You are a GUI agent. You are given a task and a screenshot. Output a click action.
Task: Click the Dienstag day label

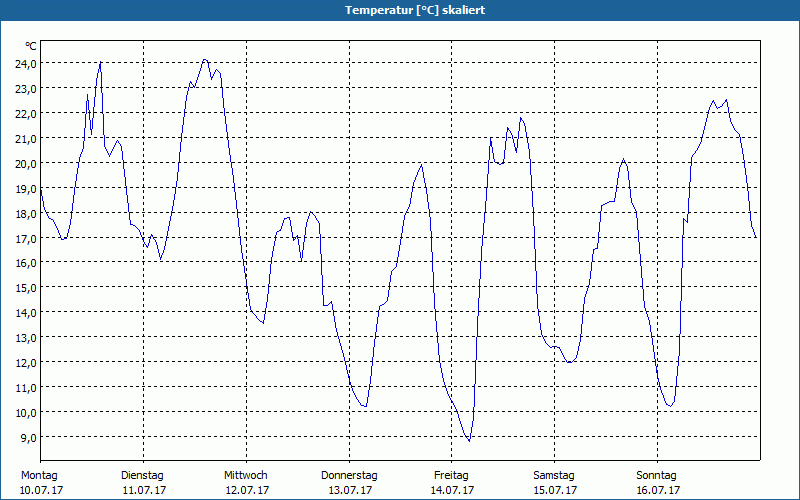[x=142, y=476]
